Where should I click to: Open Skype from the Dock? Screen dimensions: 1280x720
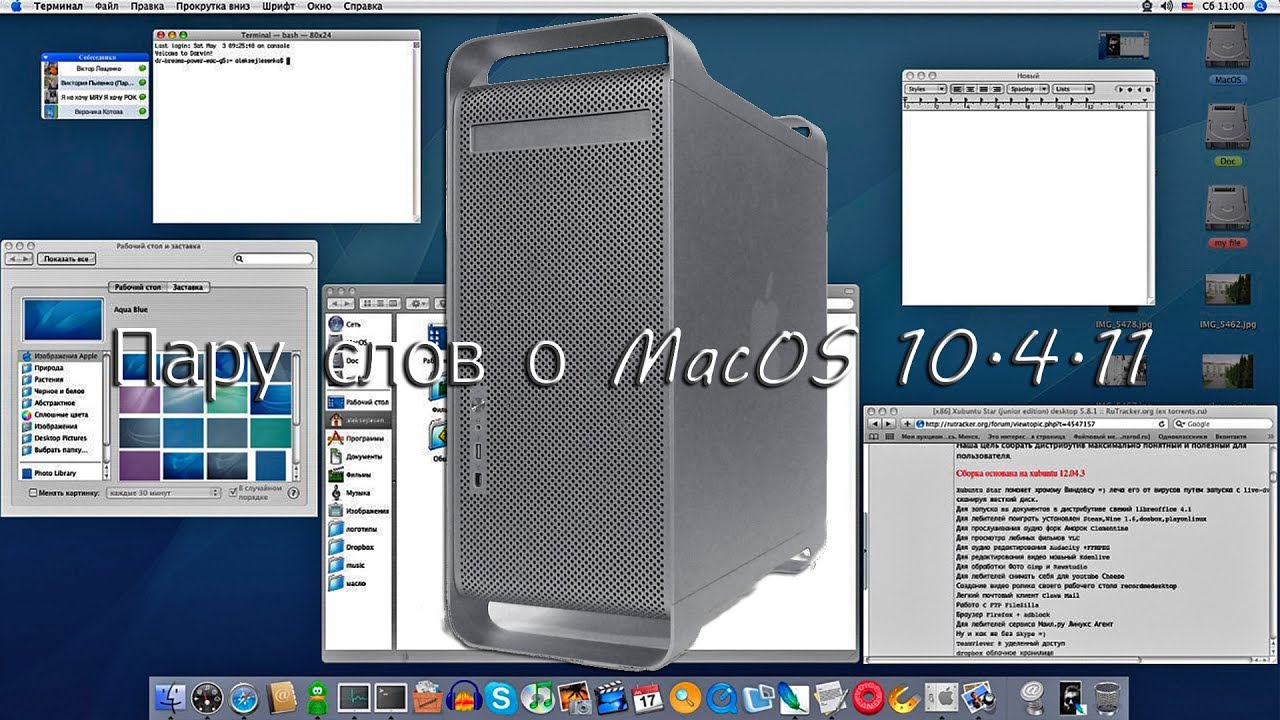[501, 697]
